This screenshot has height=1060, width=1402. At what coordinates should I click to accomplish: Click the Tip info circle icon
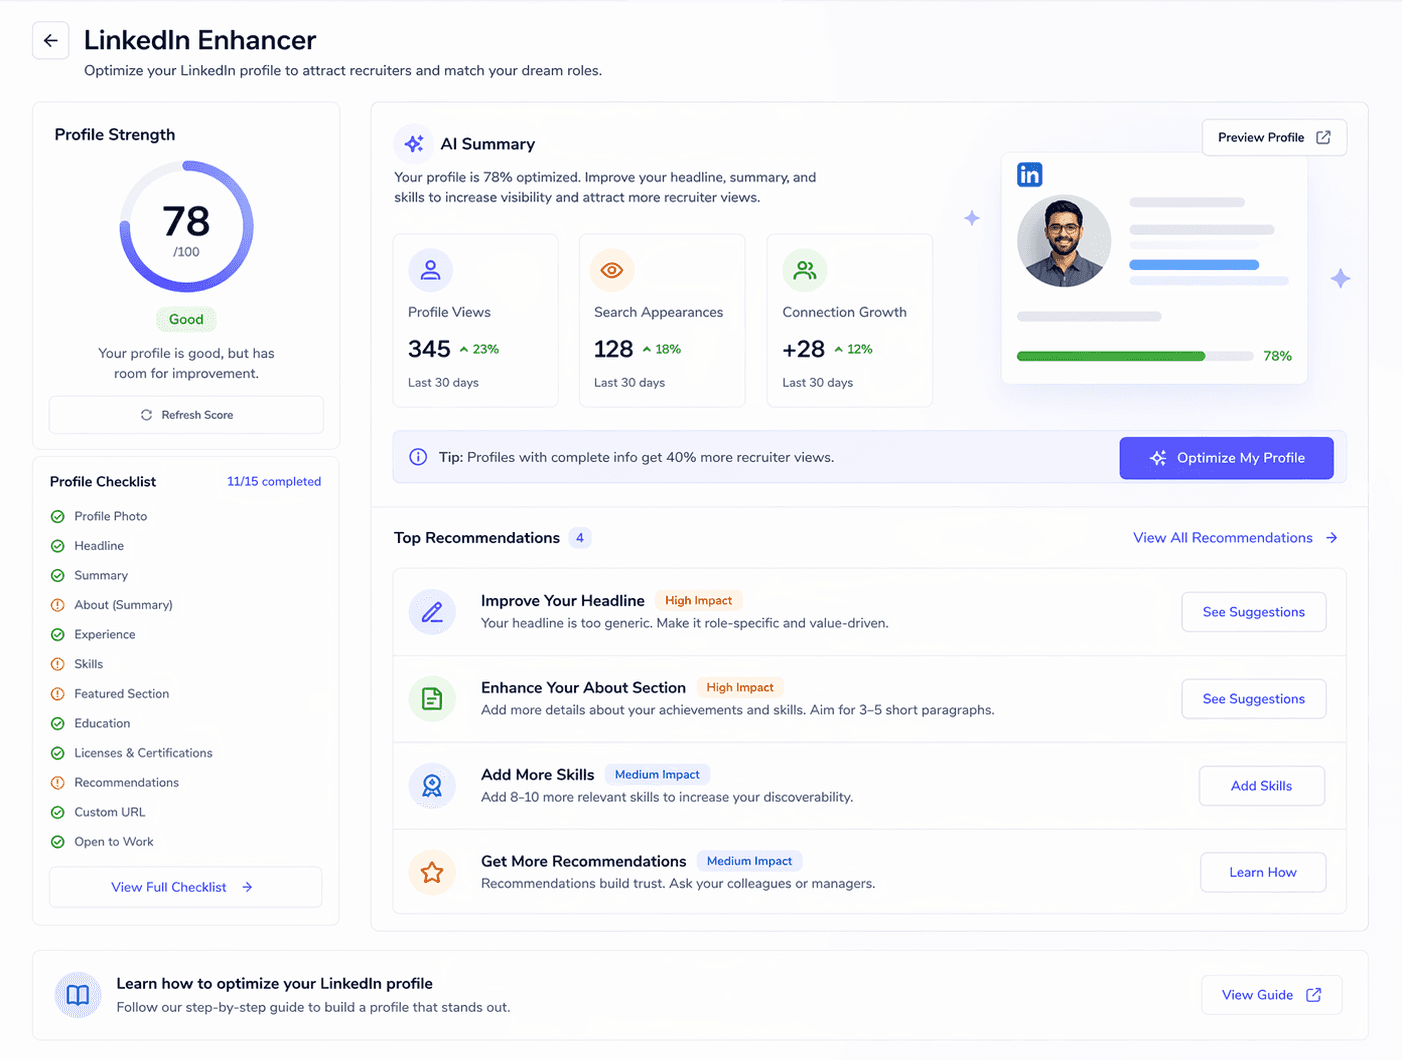pyautogui.click(x=418, y=457)
